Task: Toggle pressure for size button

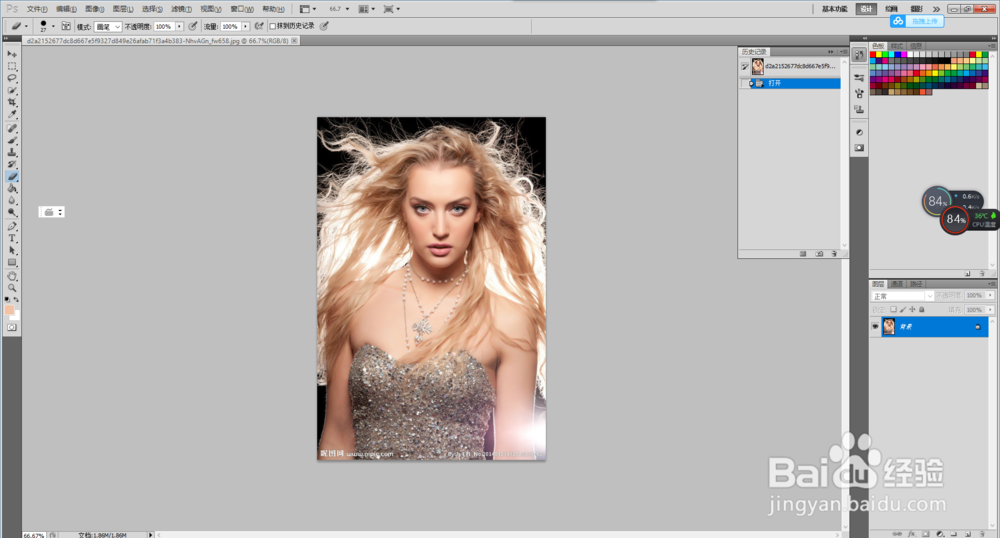Action: click(324, 26)
